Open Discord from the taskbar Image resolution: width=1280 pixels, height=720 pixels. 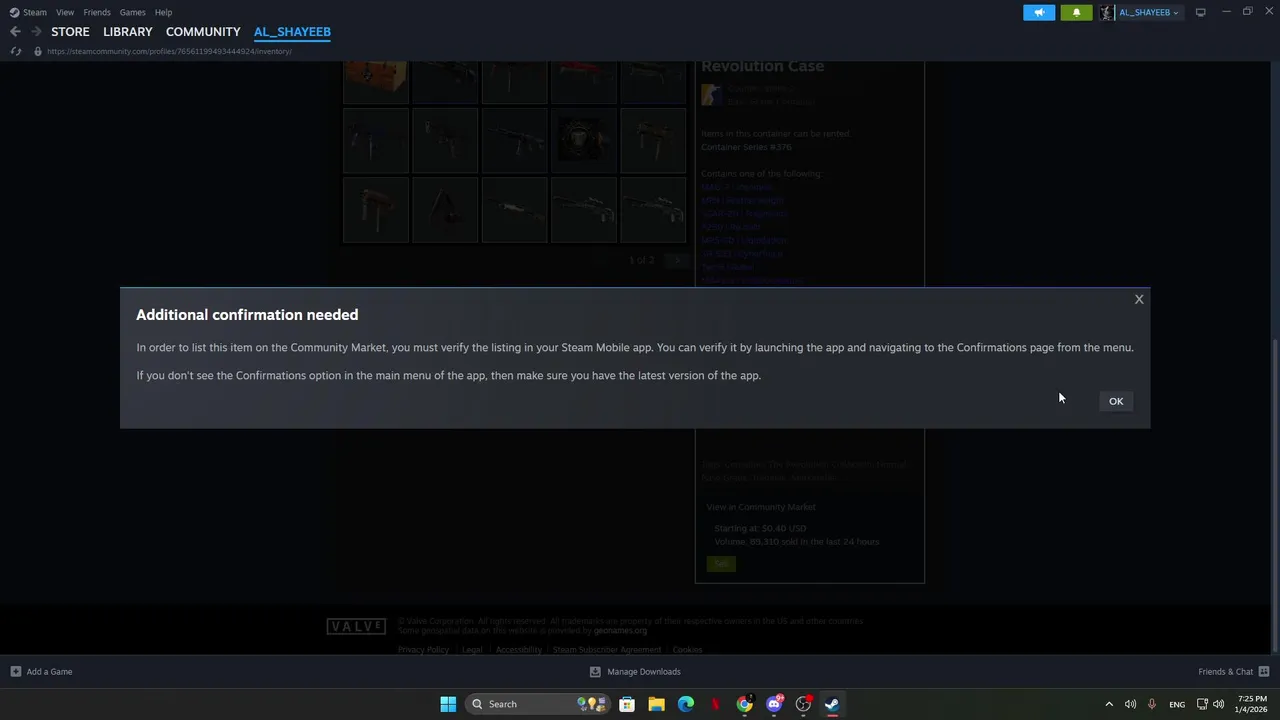774,704
